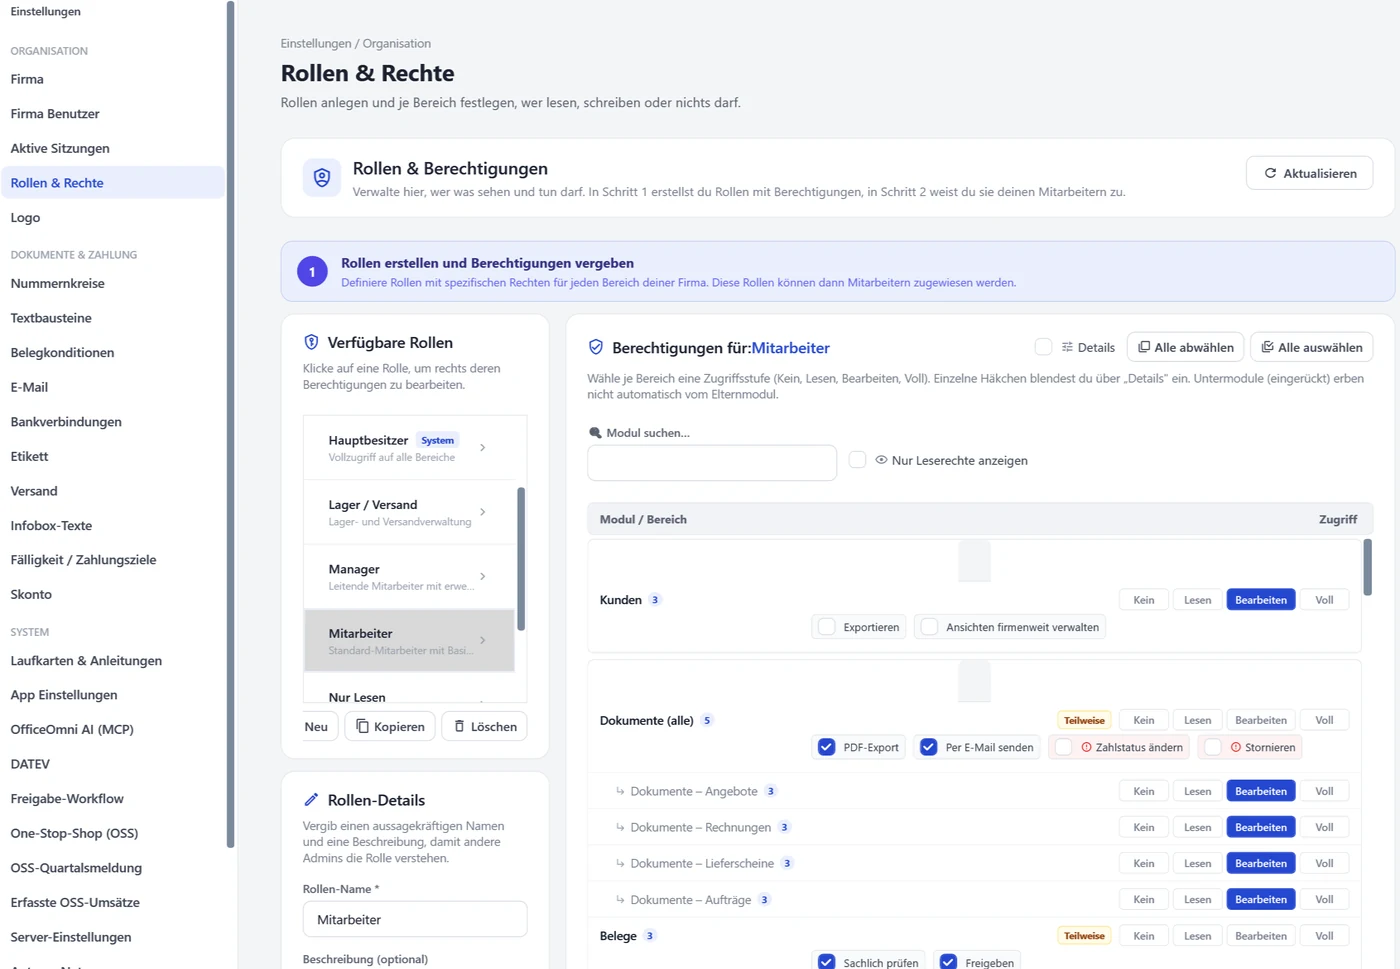Click the trash icon in the Löschen button
1400x969 pixels.
pyautogui.click(x=459, y=726)
